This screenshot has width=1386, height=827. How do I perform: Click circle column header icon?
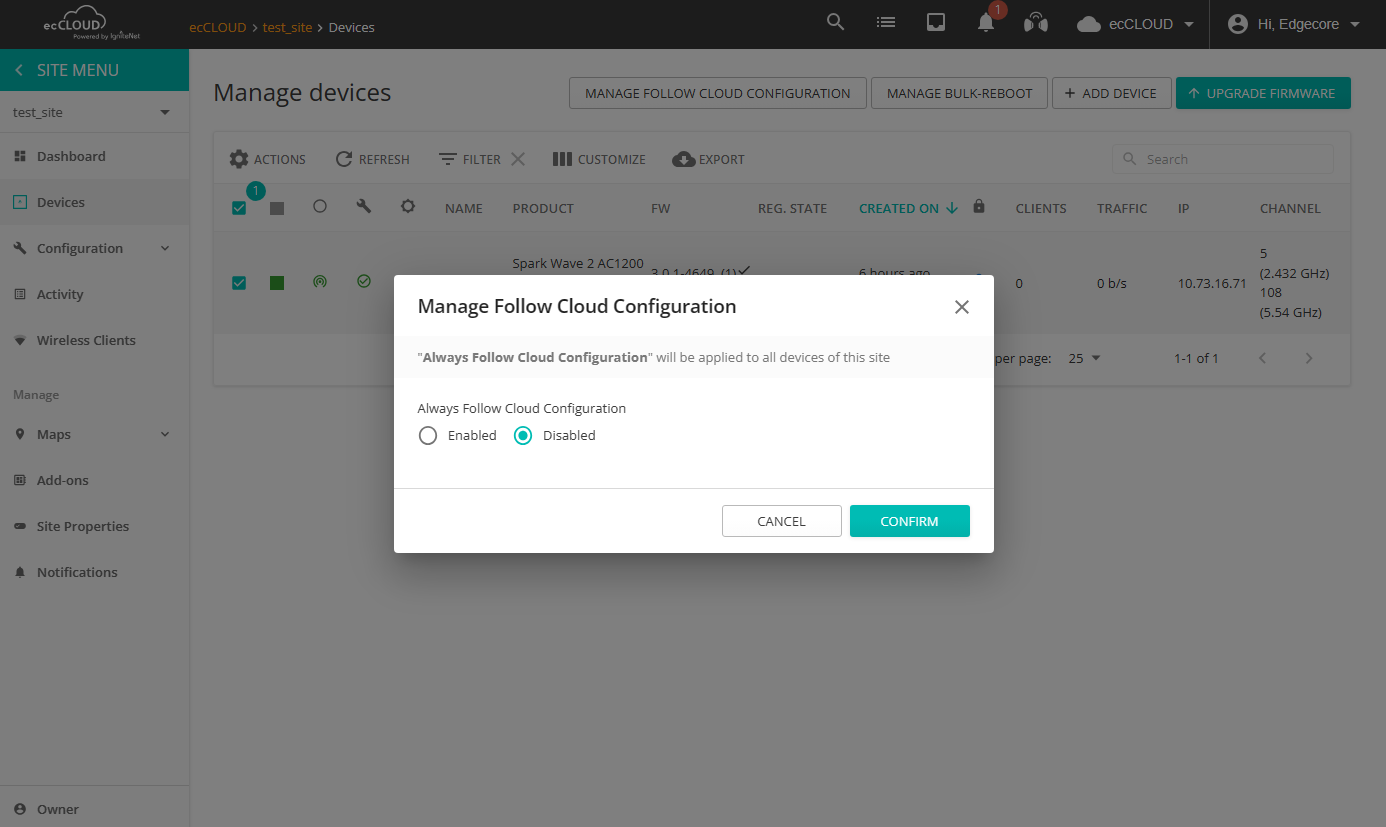(320, 206)
